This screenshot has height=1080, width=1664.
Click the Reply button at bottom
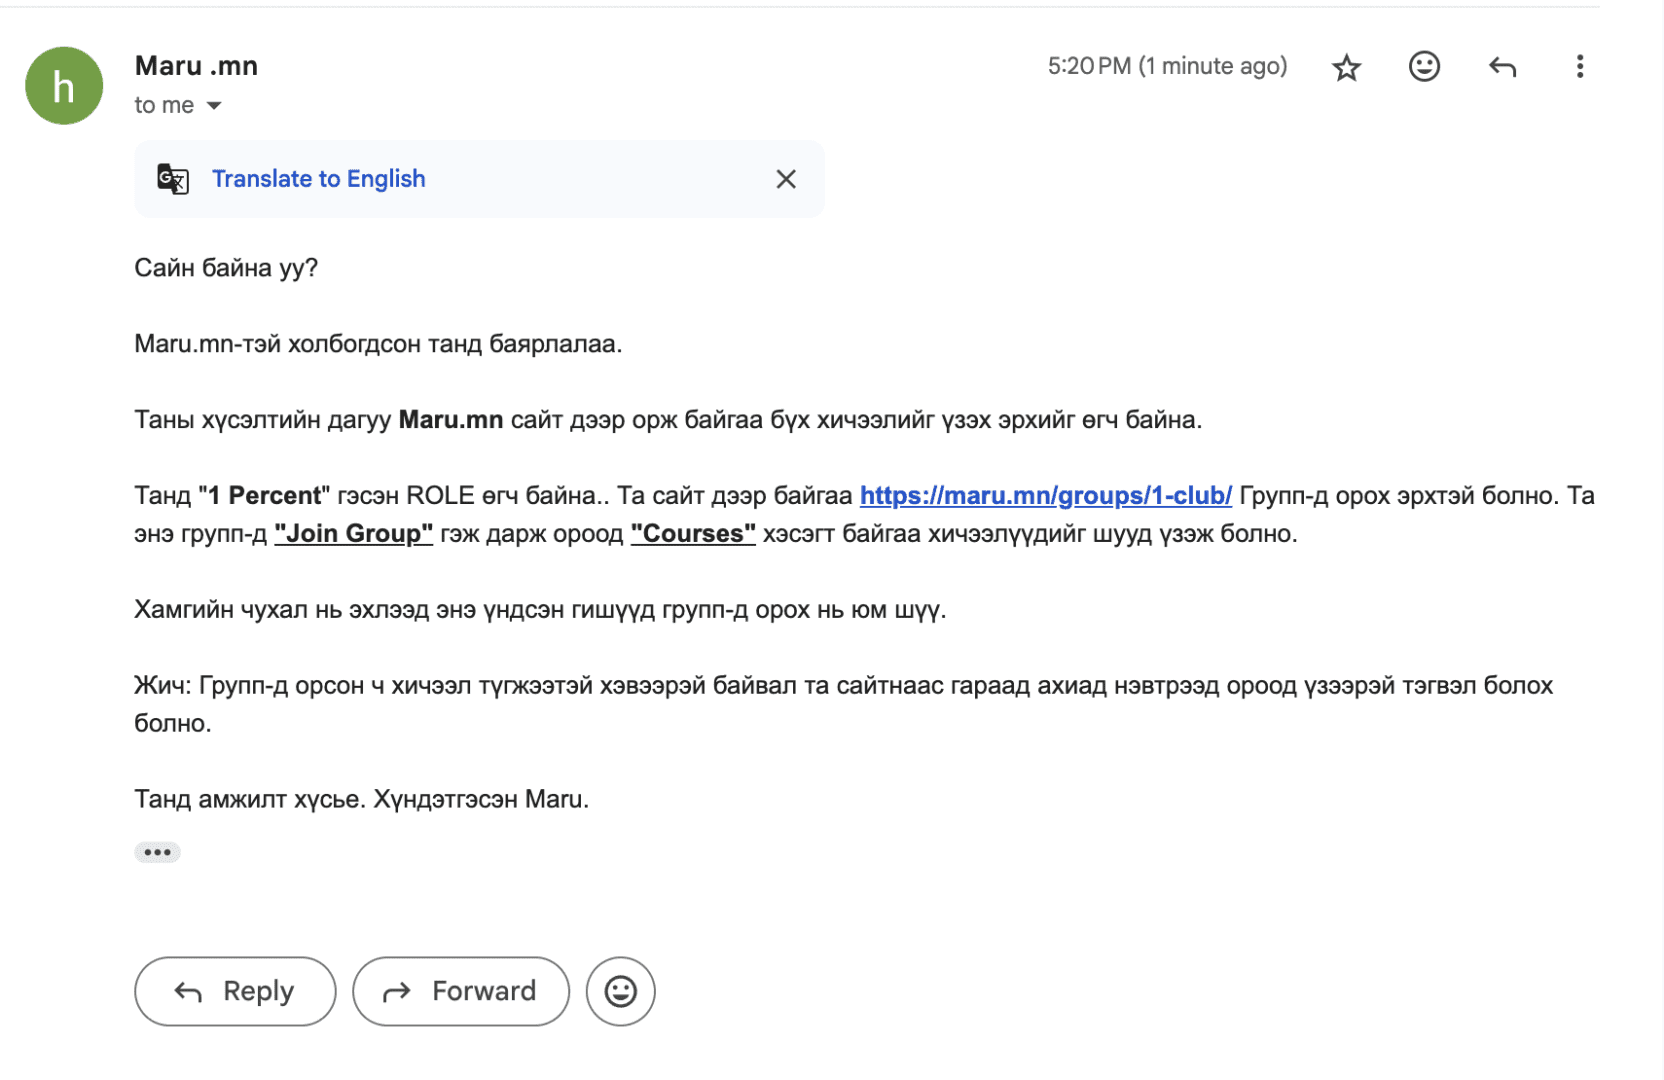point(235,991)
